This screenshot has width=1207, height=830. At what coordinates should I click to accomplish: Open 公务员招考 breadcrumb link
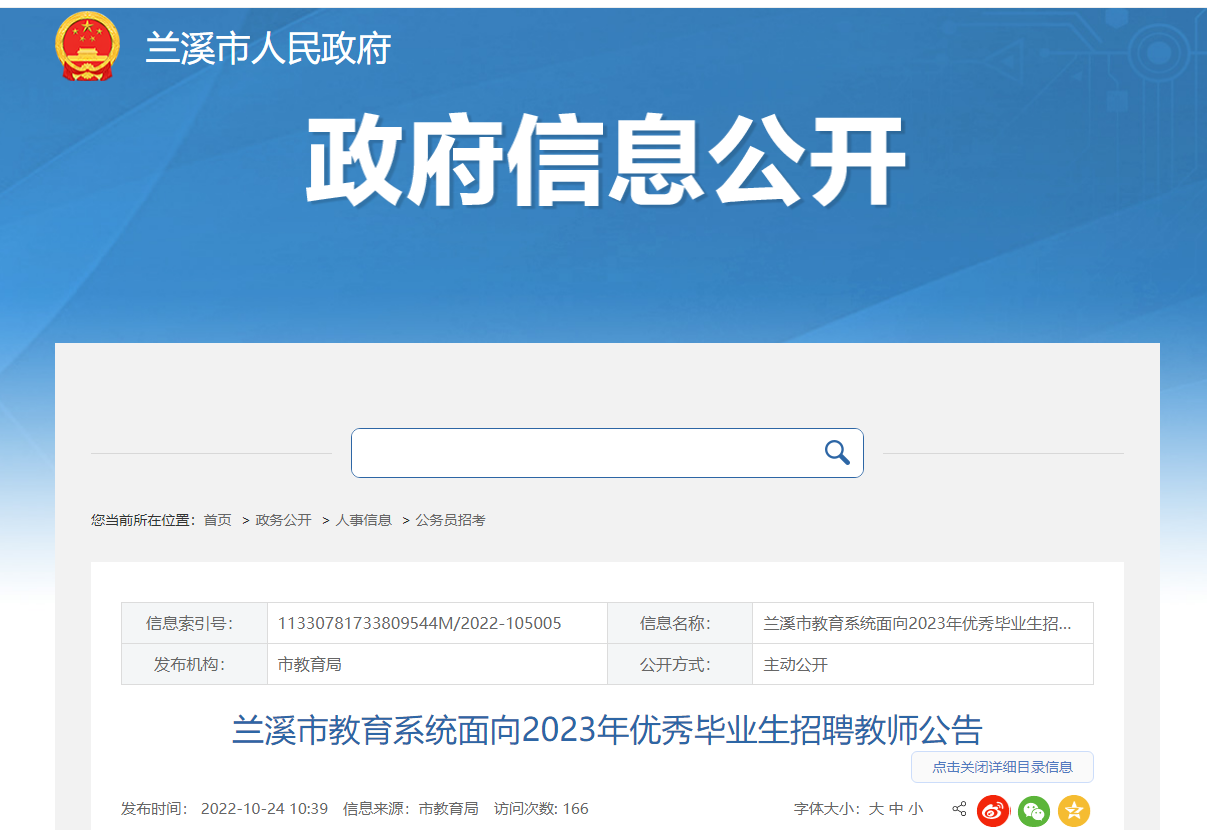(x=450, y=520)
